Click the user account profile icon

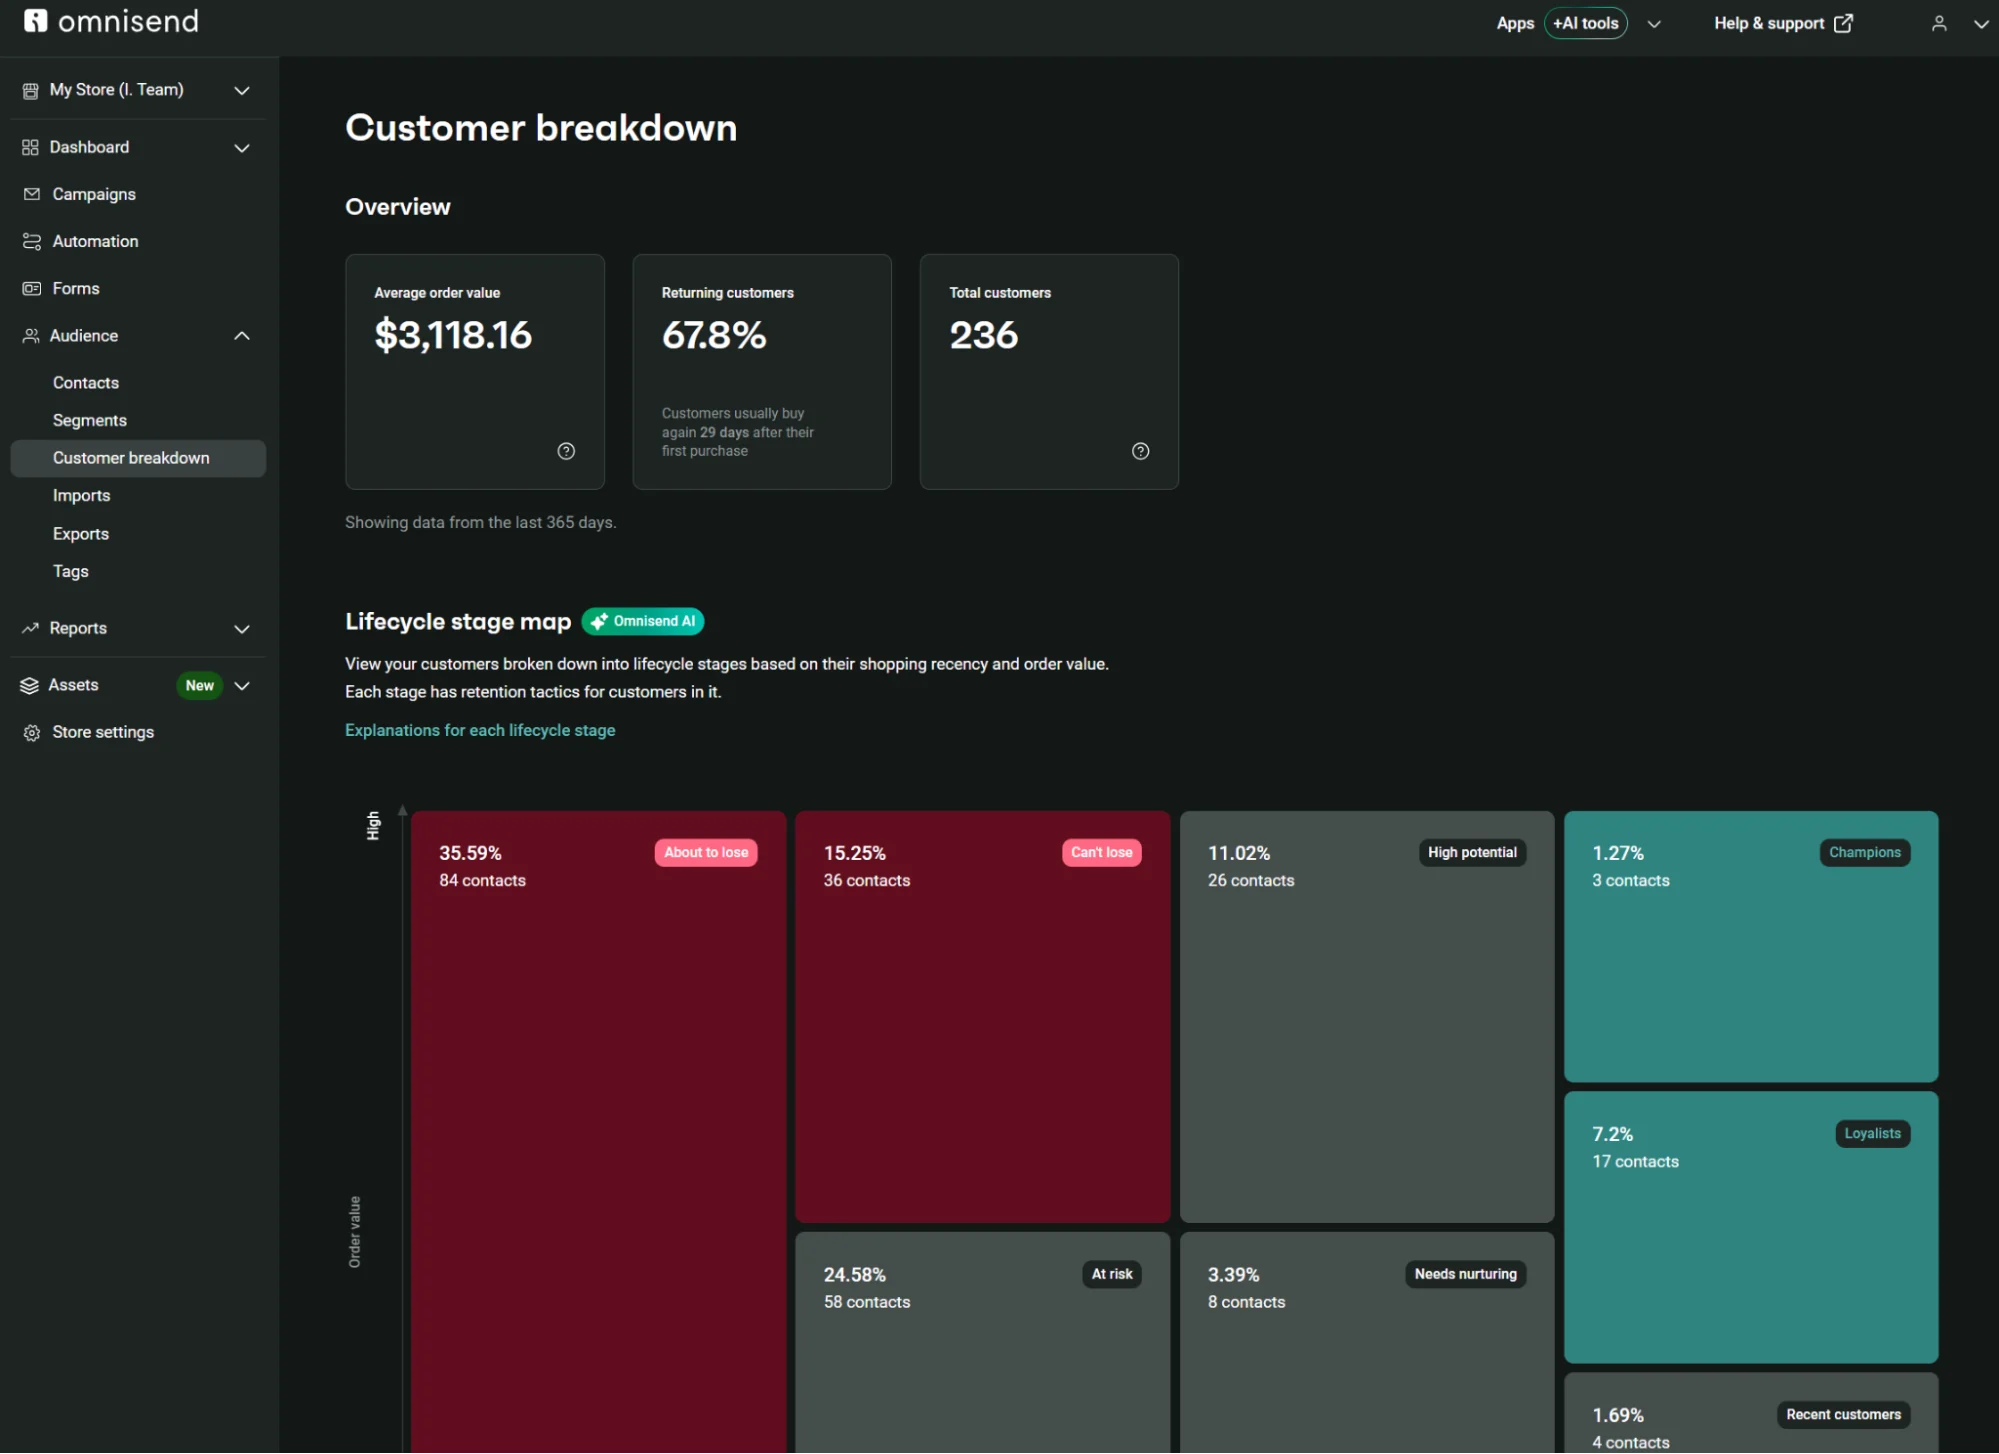[x=1939, y=23]
